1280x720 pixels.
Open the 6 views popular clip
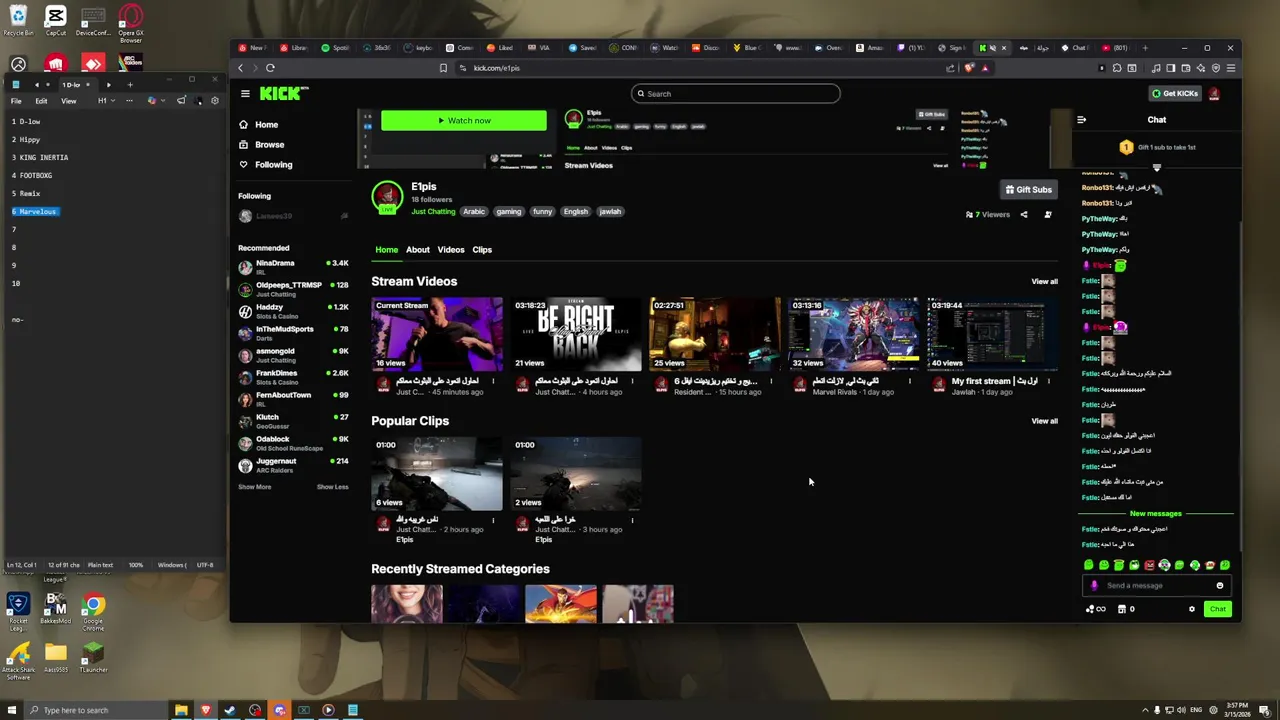437,474
